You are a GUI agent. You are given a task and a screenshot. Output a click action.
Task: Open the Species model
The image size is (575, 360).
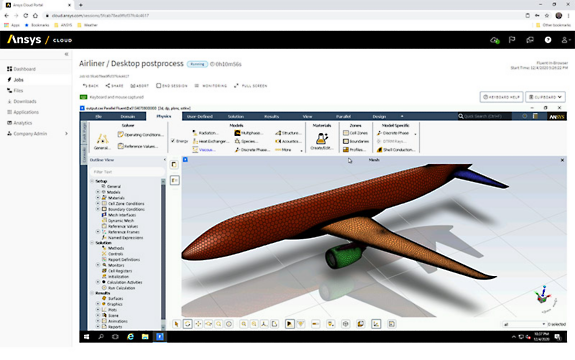tap(246, 141)
